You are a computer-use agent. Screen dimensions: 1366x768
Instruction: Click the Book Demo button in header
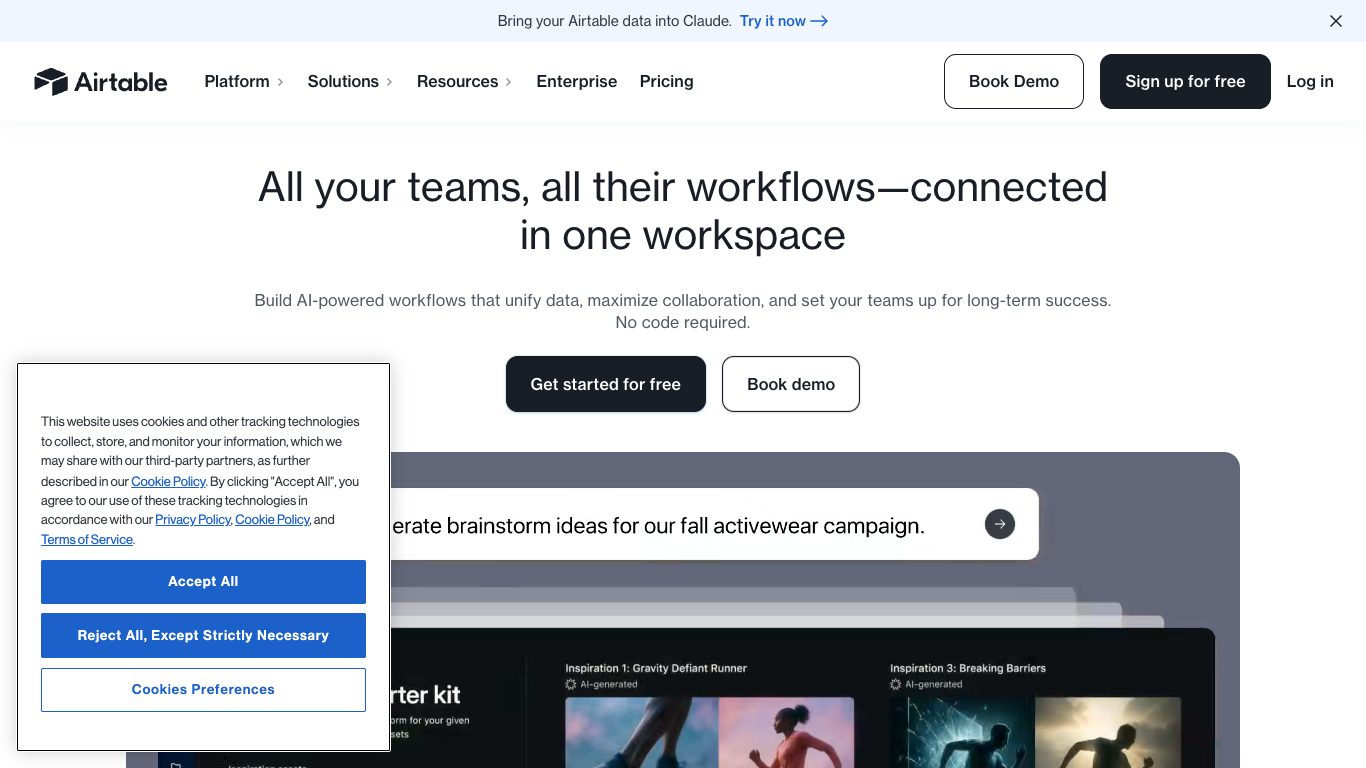point(1014,82)
